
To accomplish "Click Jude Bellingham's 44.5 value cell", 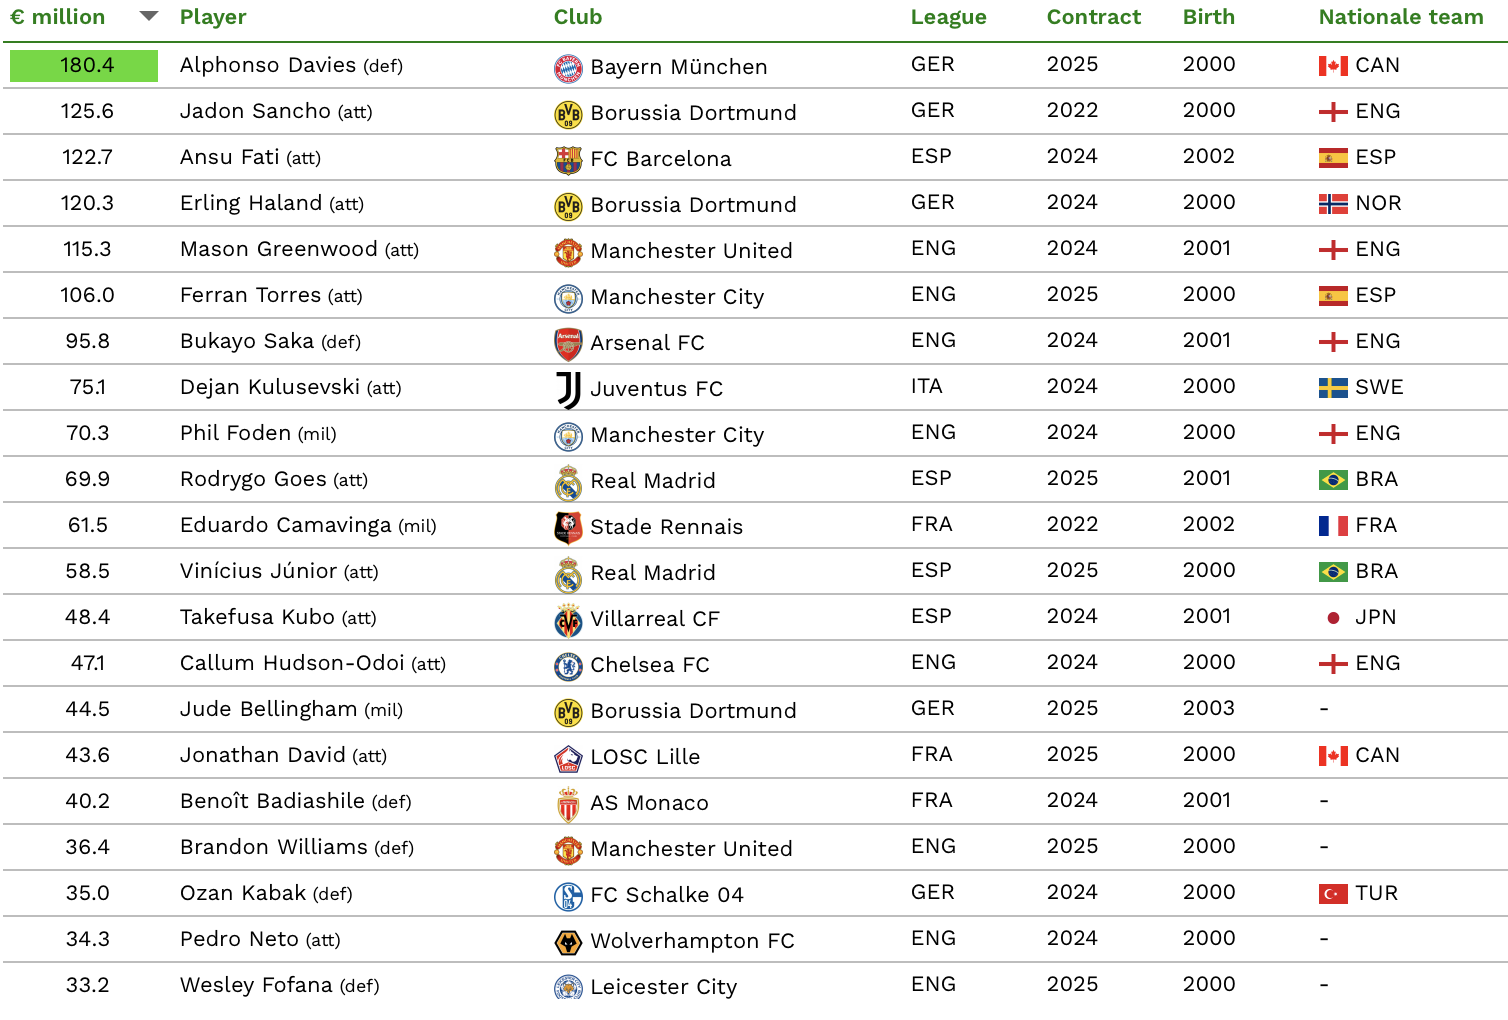I will click(87, 709).
